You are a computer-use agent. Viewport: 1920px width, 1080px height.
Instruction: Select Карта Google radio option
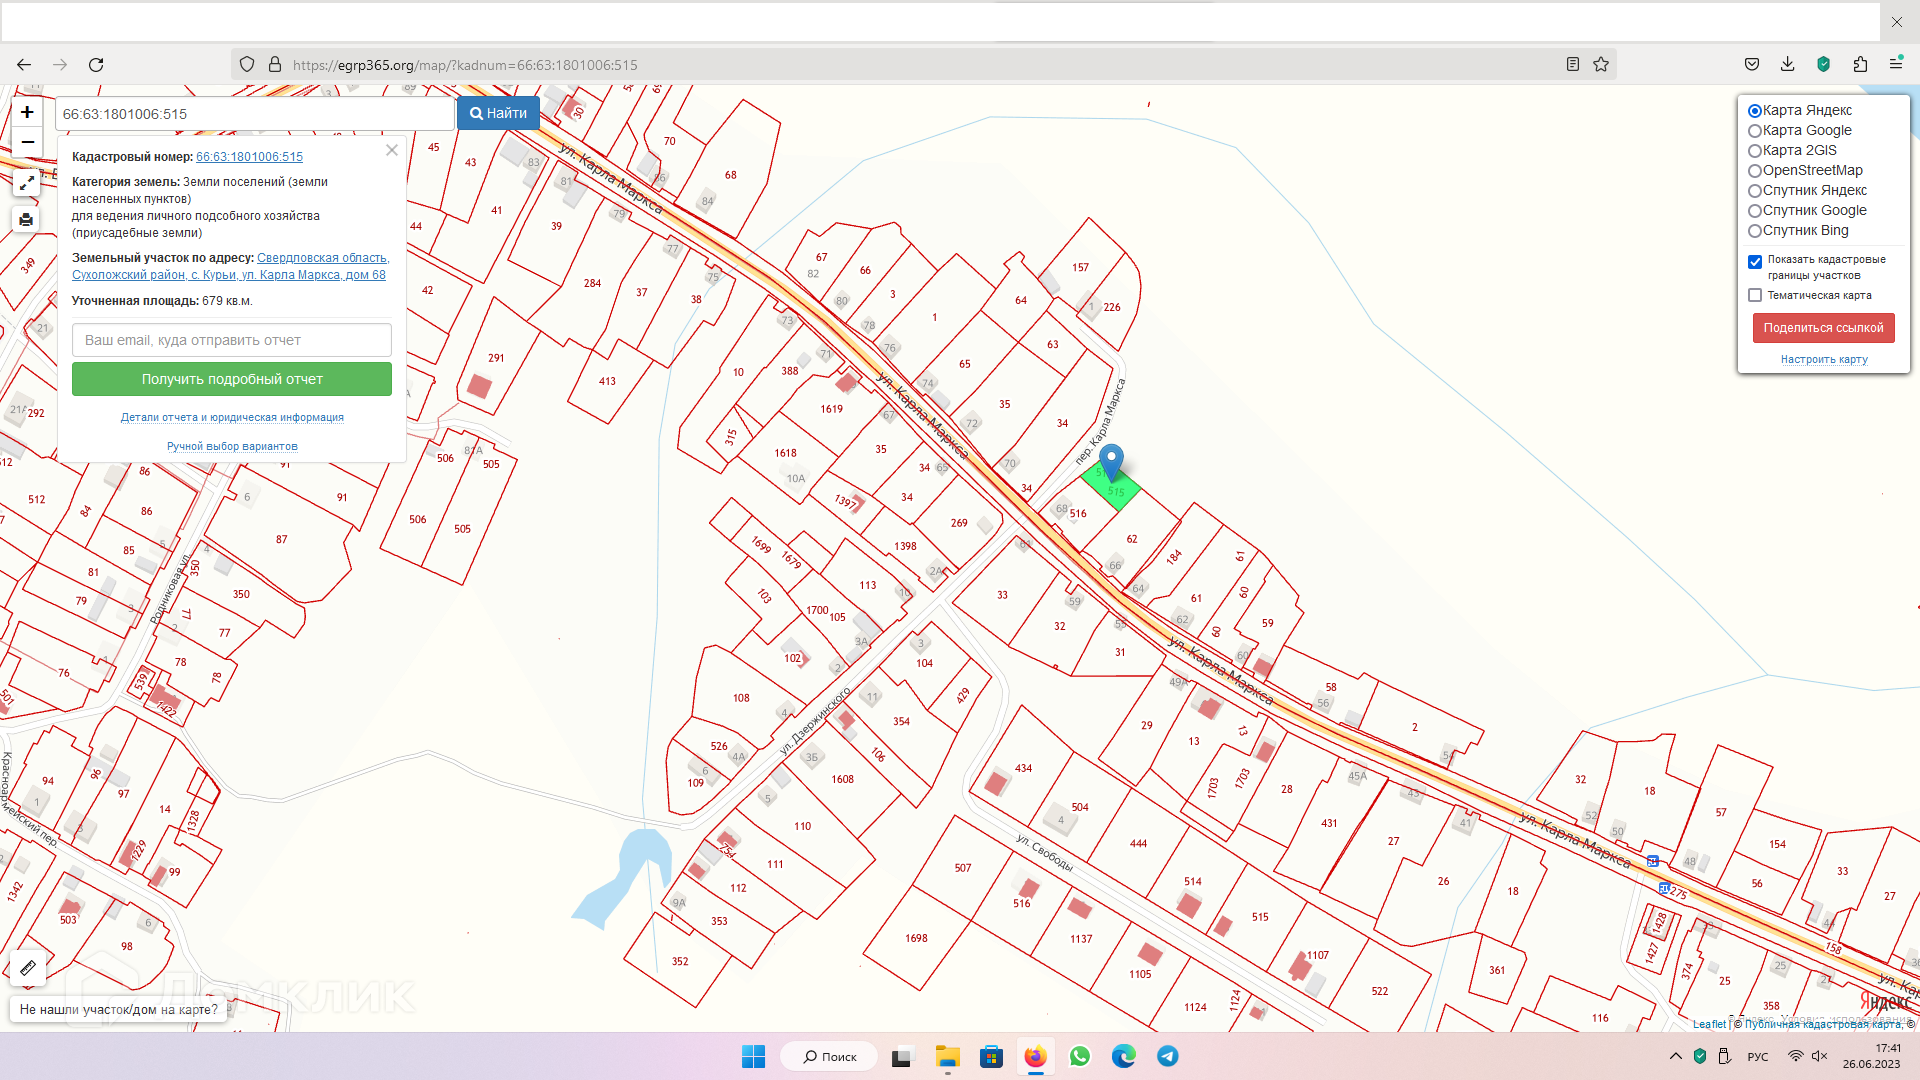(x=1755, y=131)
